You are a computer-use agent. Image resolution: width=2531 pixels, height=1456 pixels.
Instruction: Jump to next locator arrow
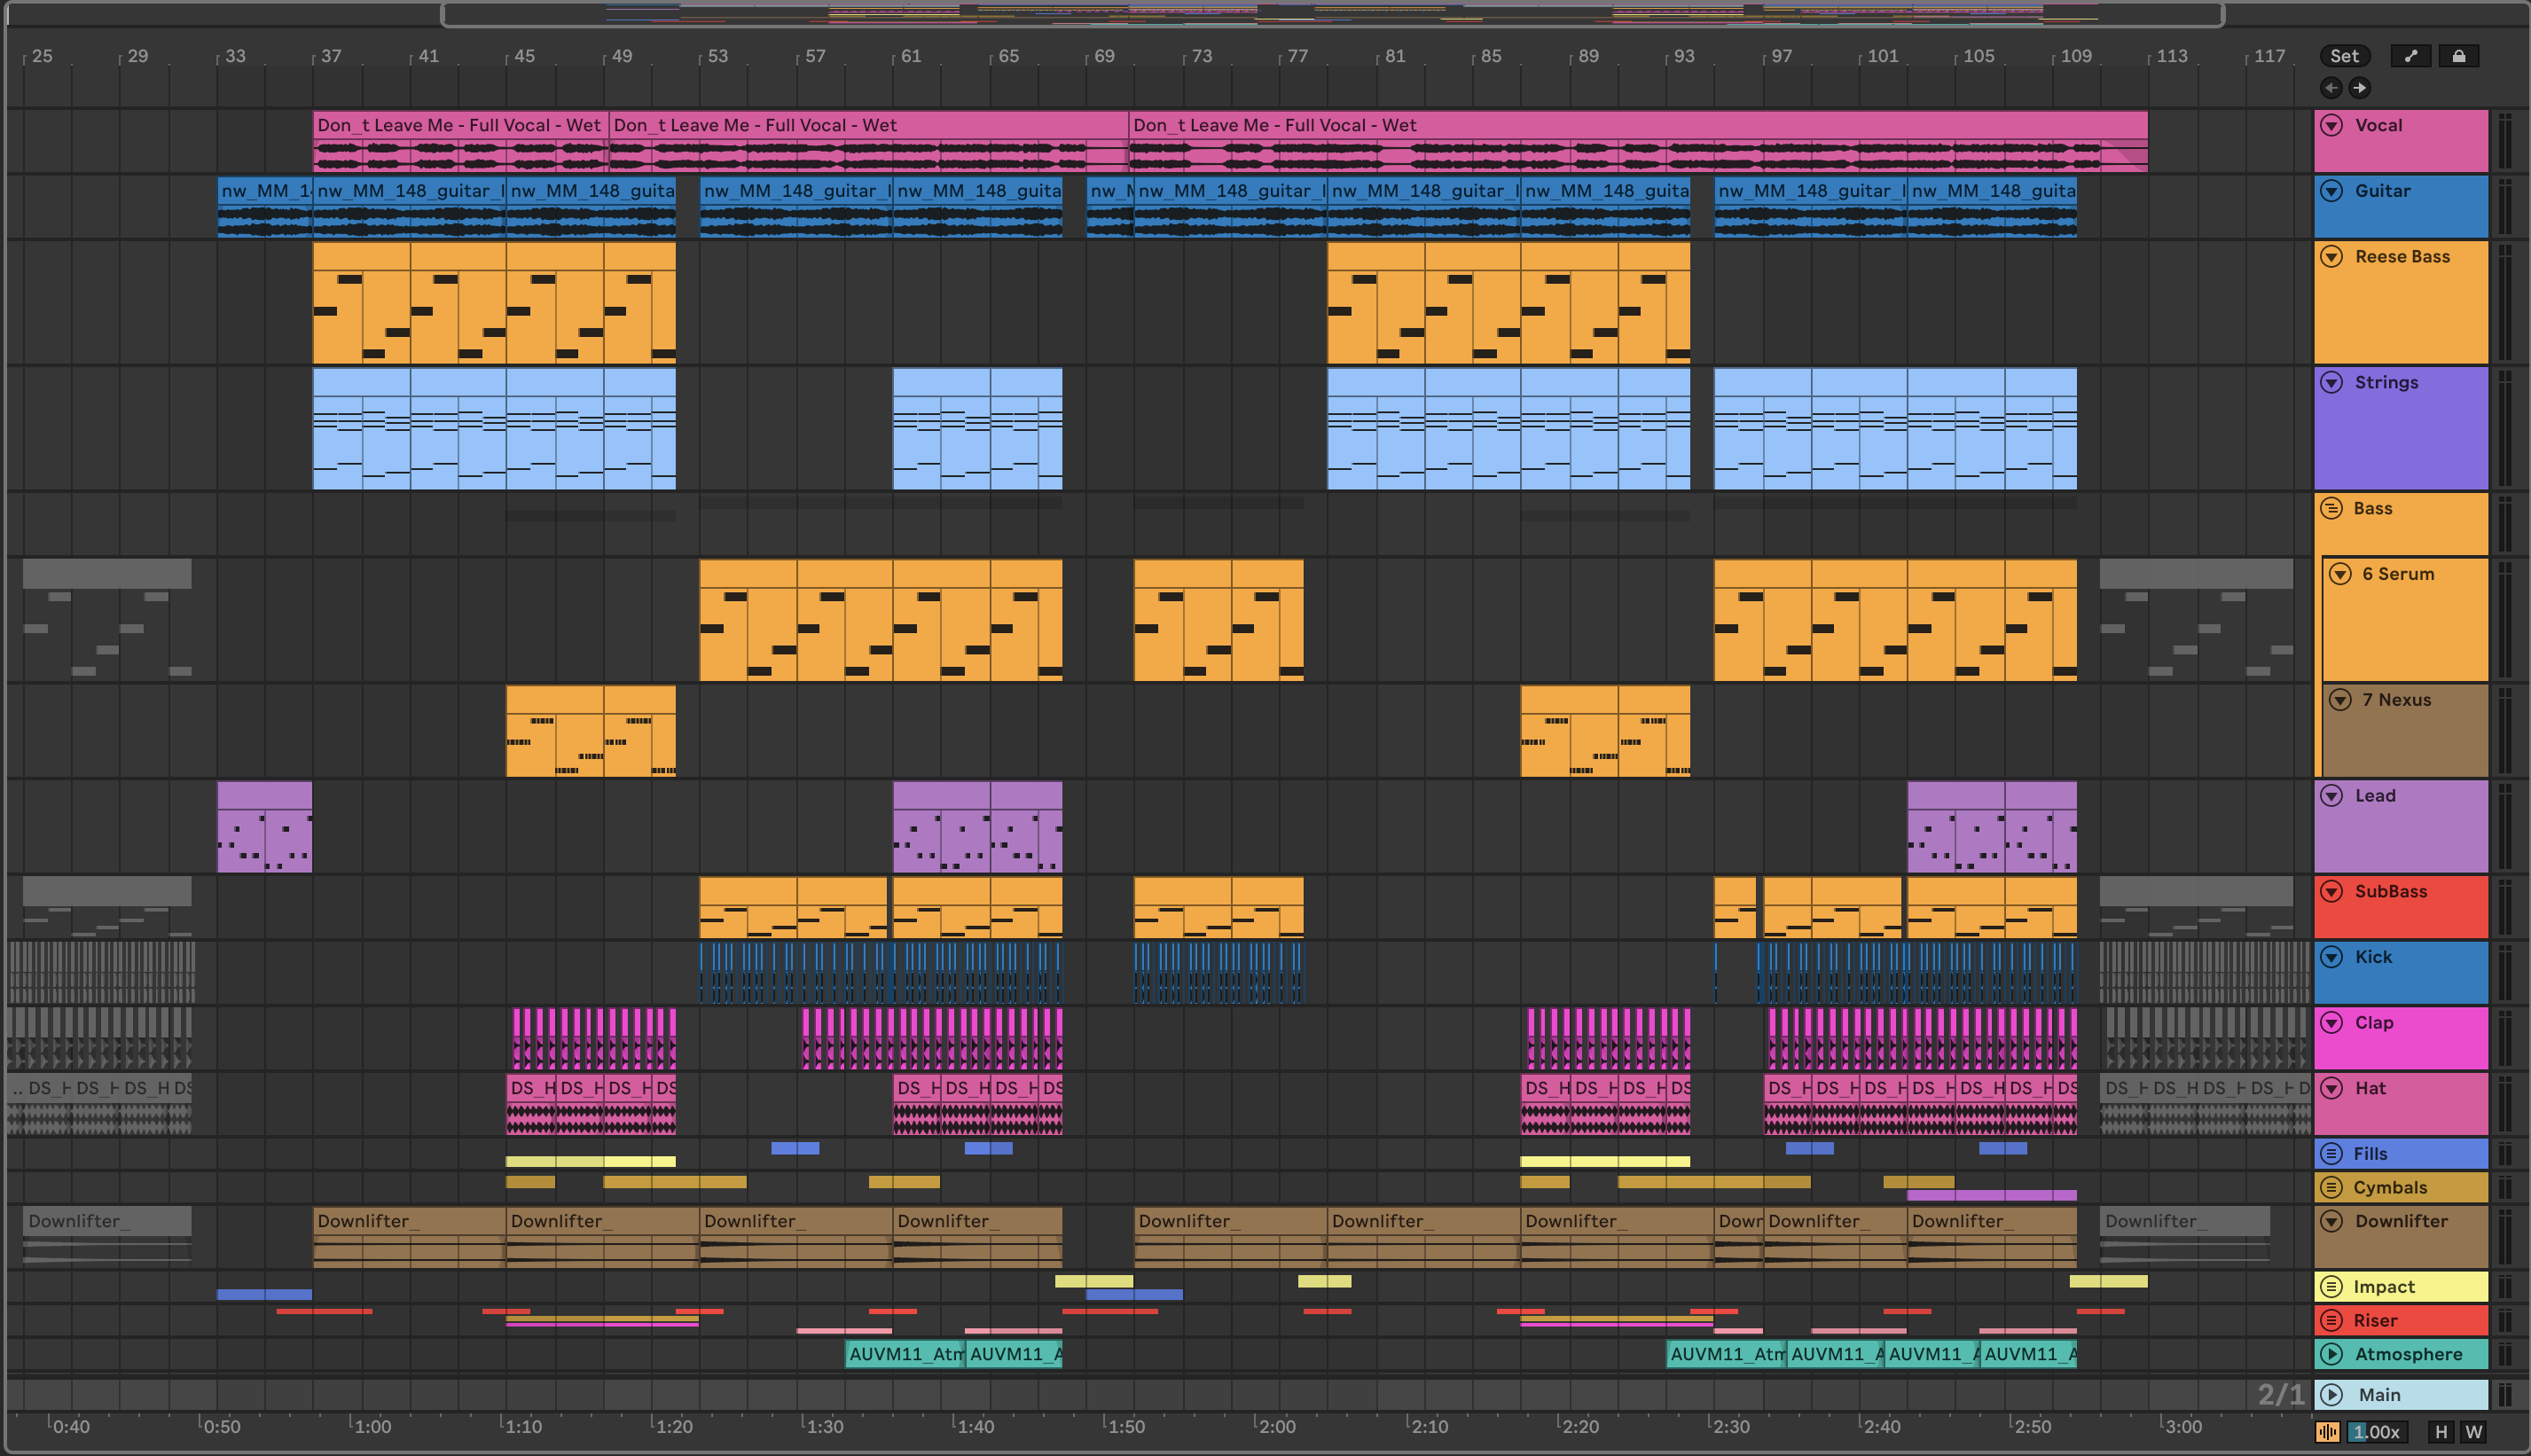2359,88
